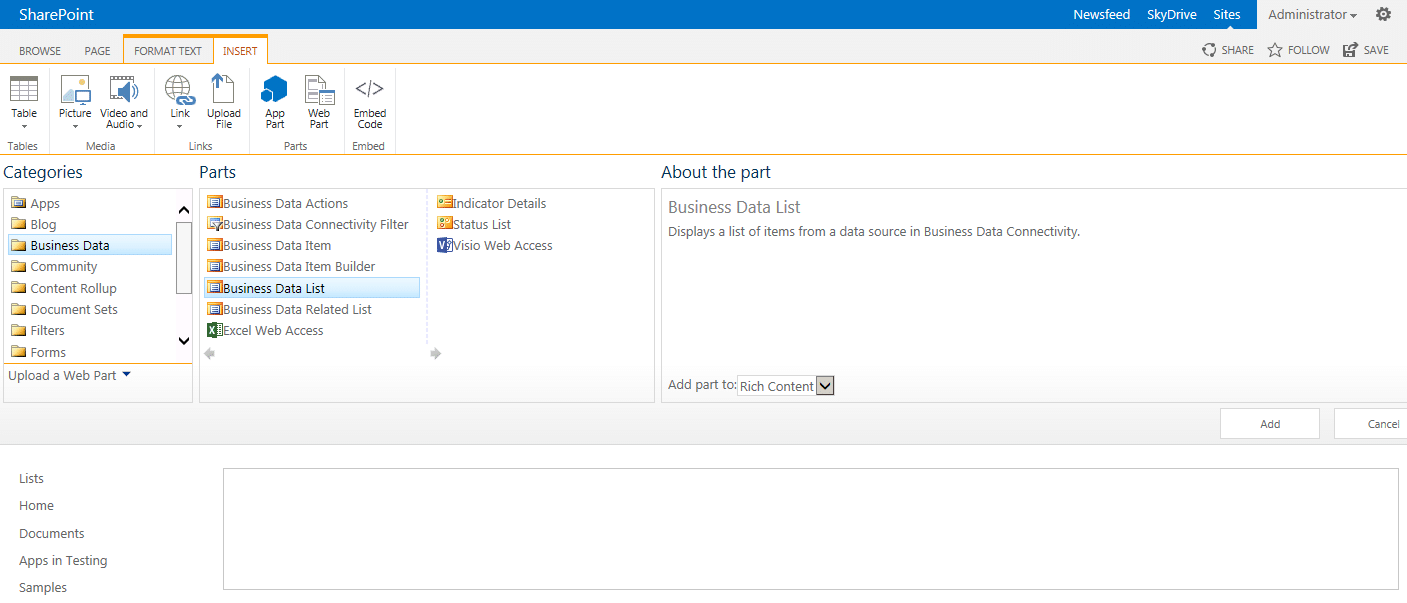Select Business Data Item Builder part

291,266
